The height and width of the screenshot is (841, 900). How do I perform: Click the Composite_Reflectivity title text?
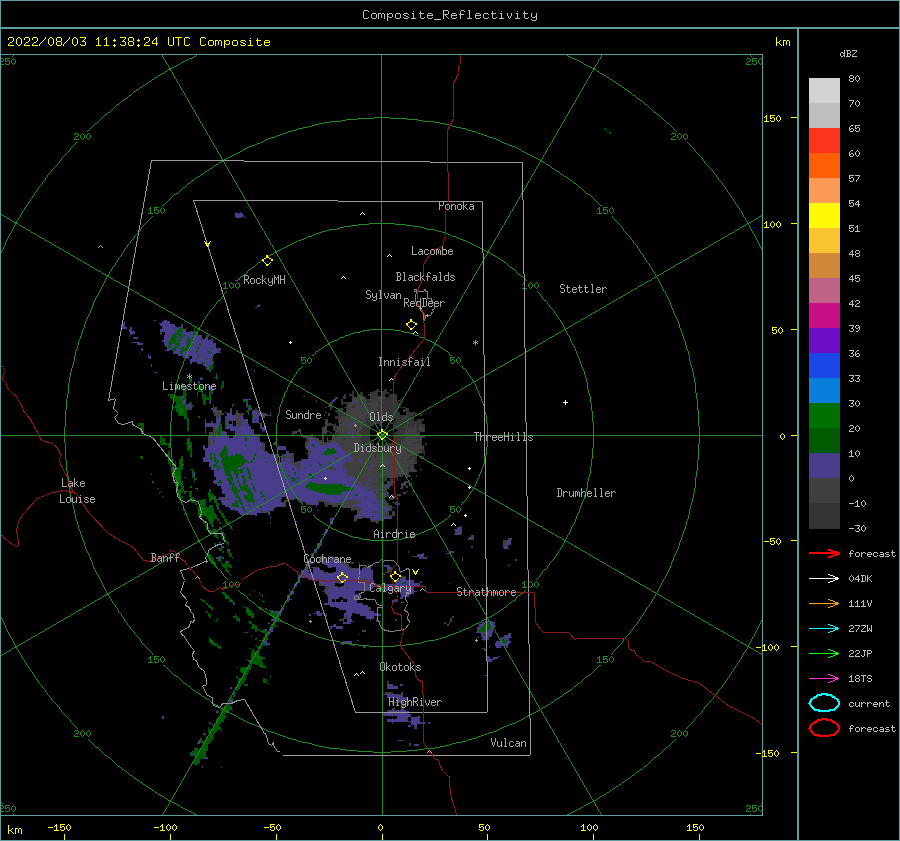(x=450, y=15)
